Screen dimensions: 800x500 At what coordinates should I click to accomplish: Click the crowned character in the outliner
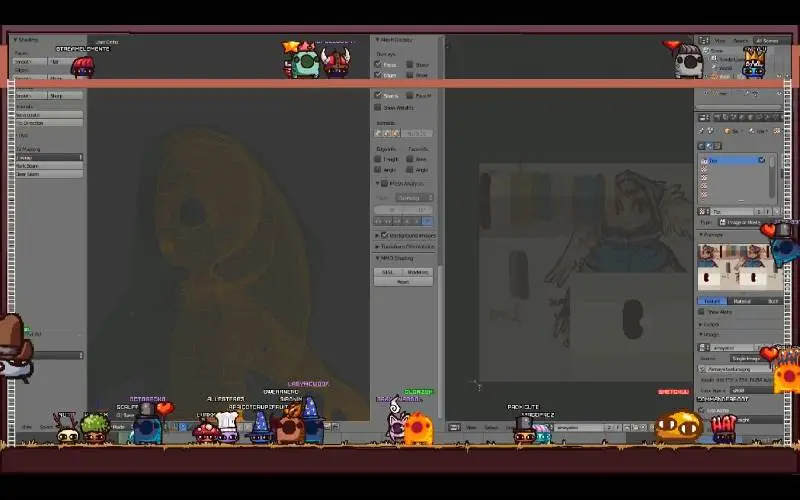(753, 63)
